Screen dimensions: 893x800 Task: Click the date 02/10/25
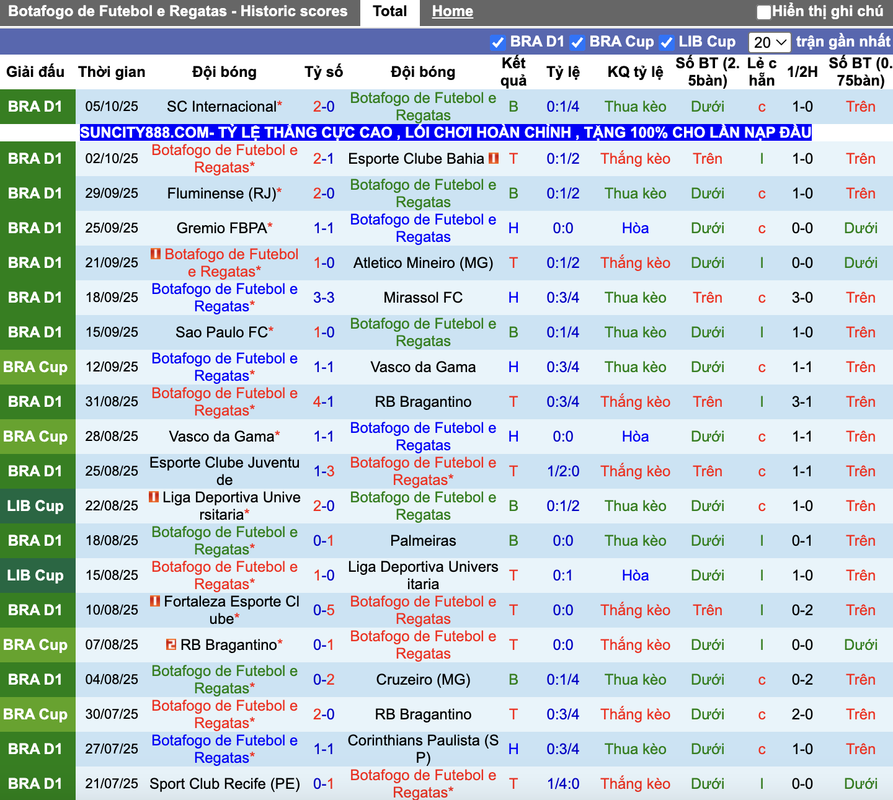point(112,159)
